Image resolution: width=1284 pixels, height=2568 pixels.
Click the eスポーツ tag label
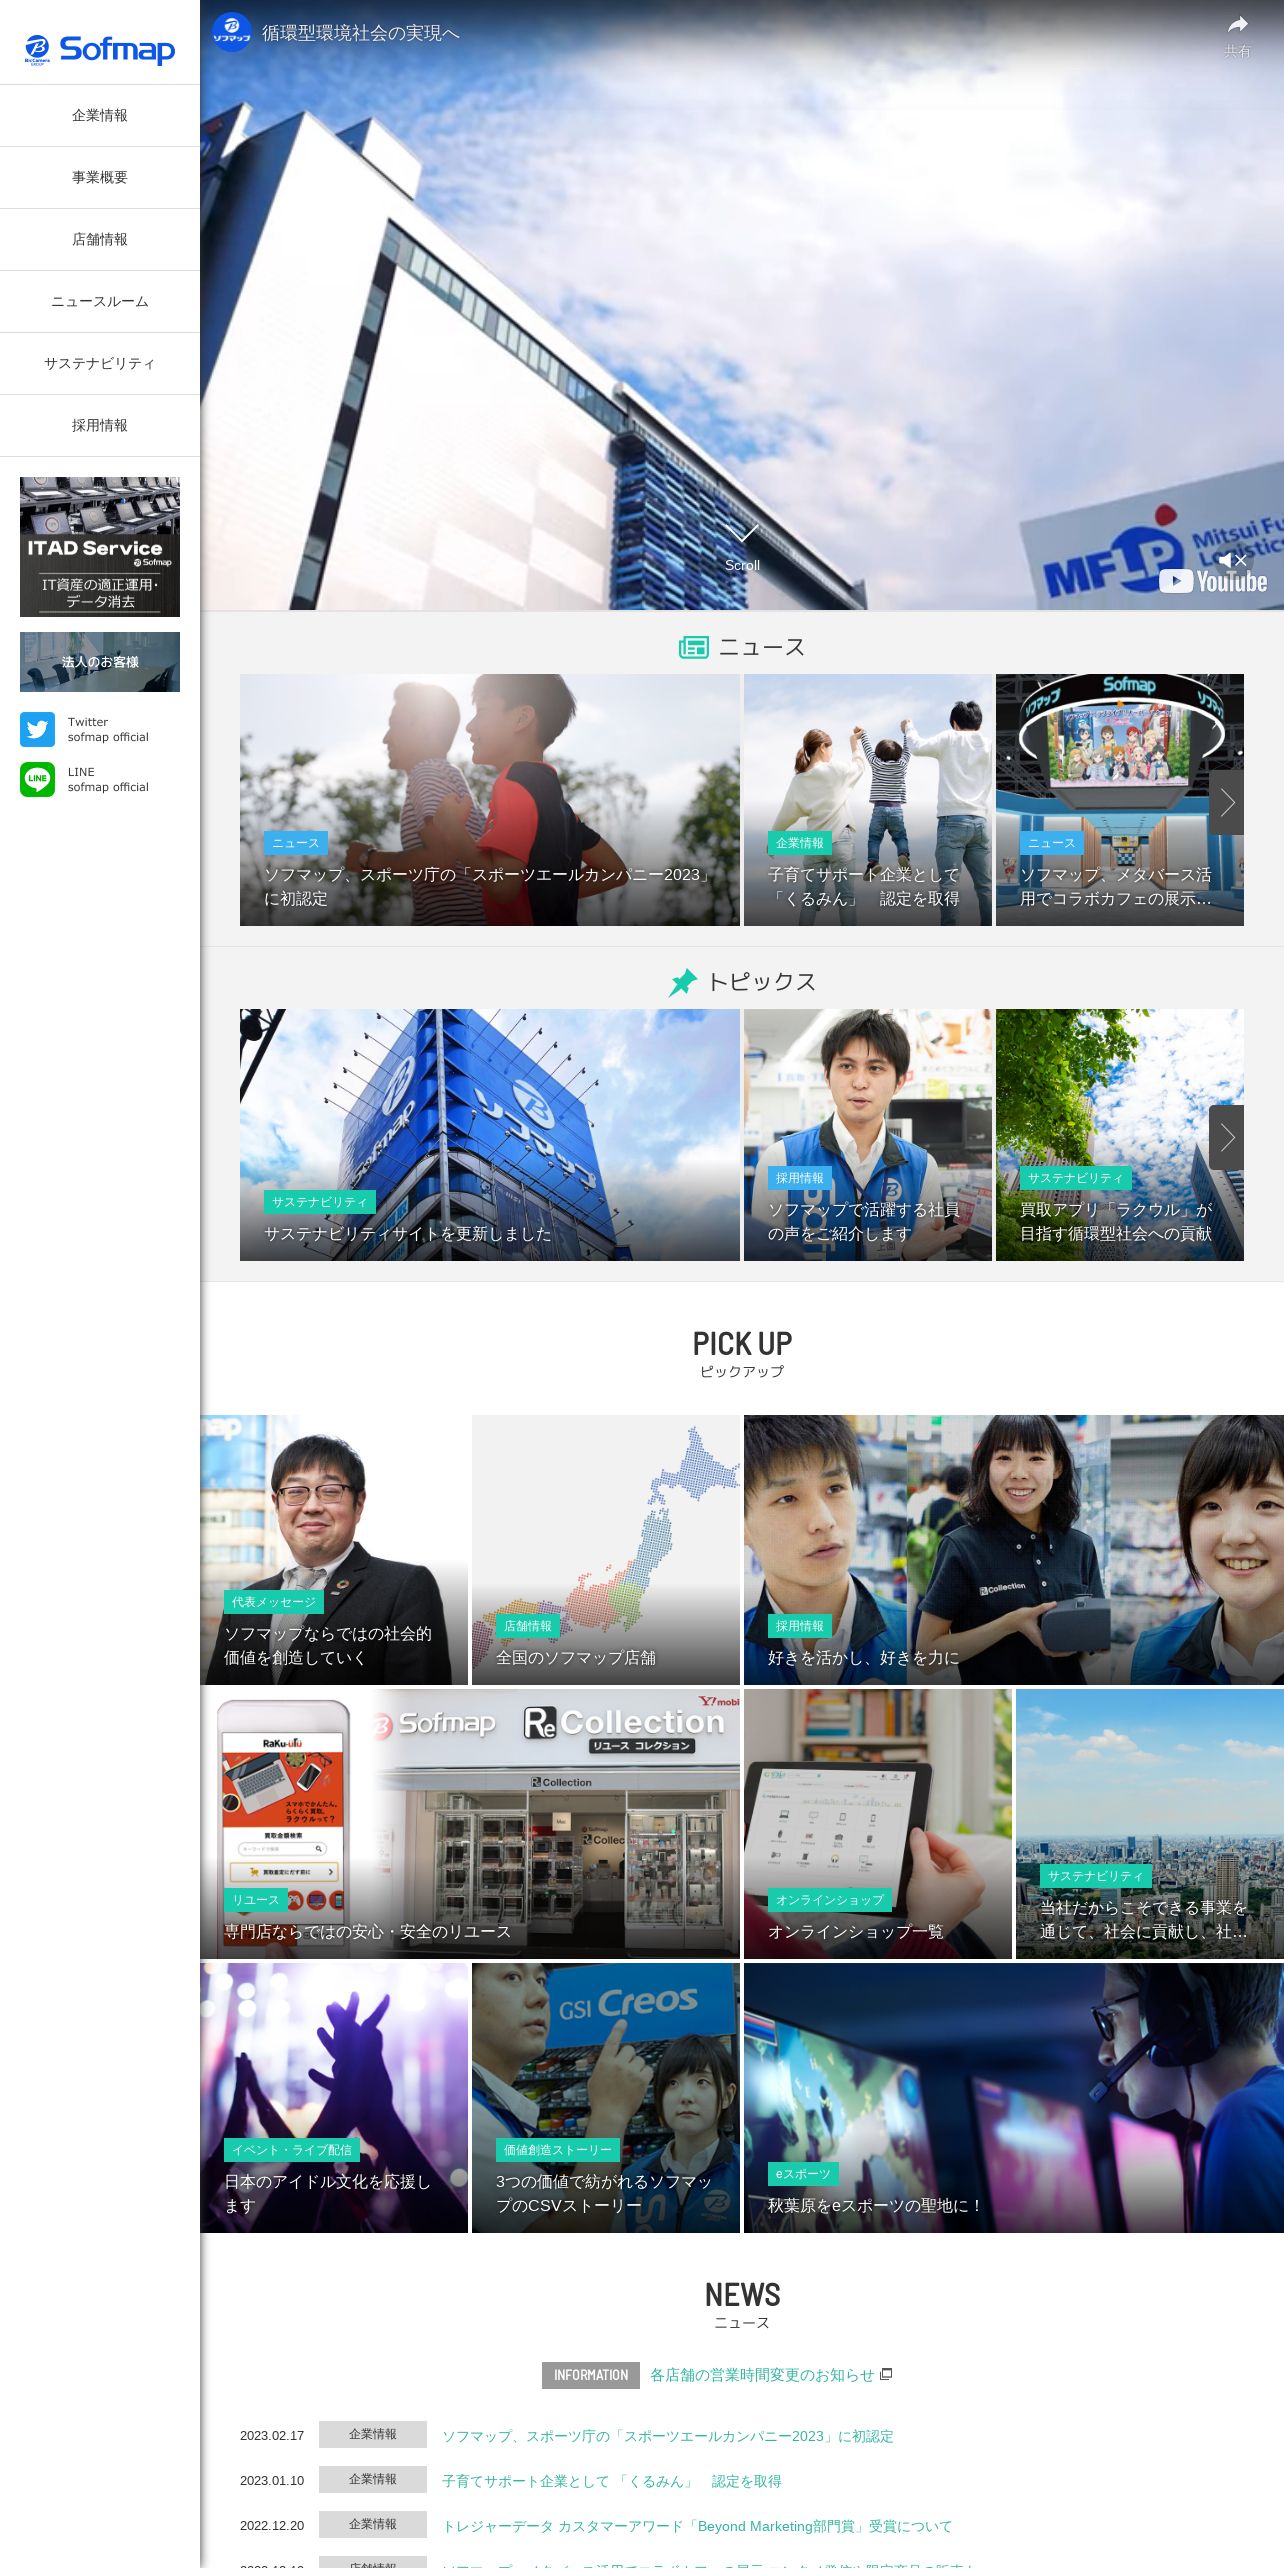coord(803,2174)
